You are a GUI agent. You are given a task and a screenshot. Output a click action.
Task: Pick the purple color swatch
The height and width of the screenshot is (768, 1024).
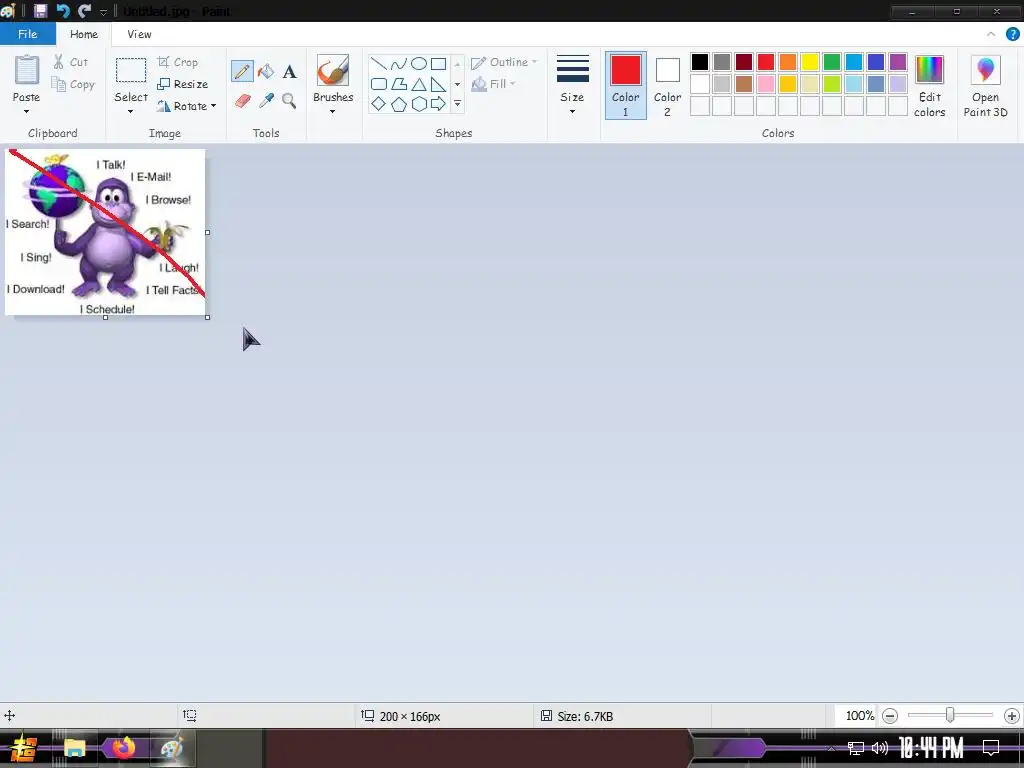898,62
